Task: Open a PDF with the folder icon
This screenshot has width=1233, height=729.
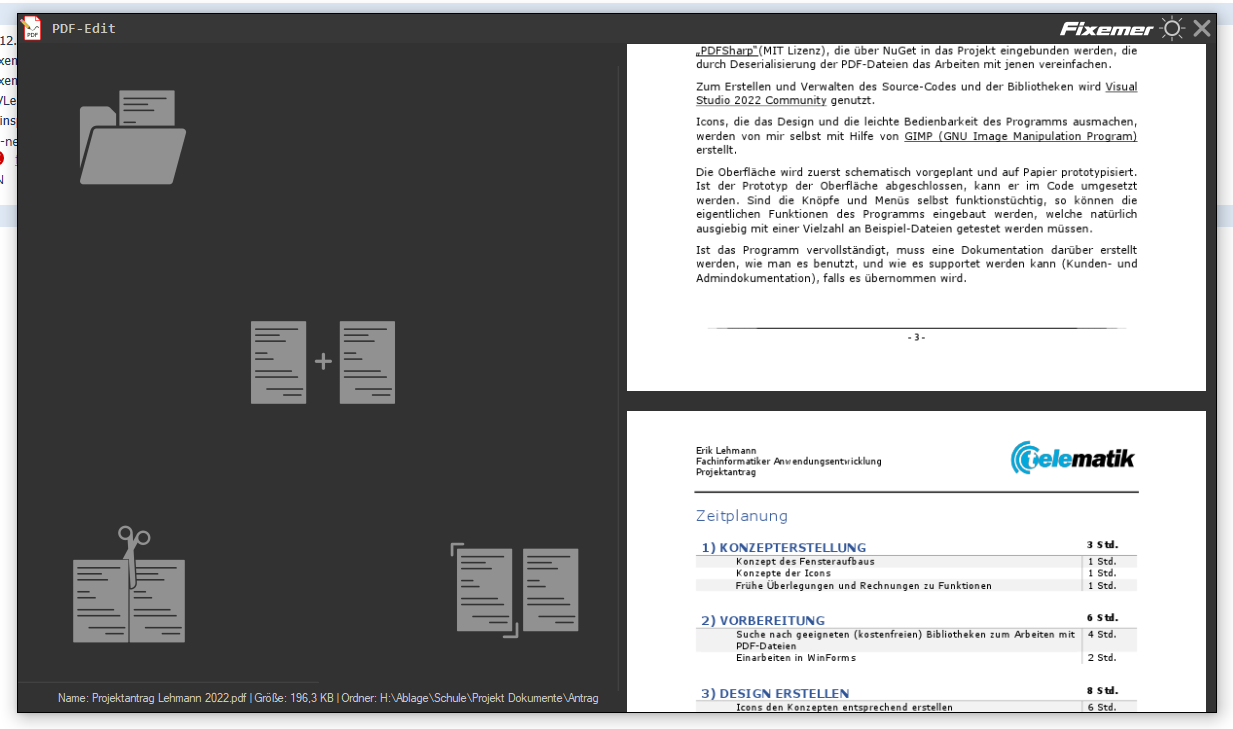Action: pyautogui.click(x=132, y=138)
